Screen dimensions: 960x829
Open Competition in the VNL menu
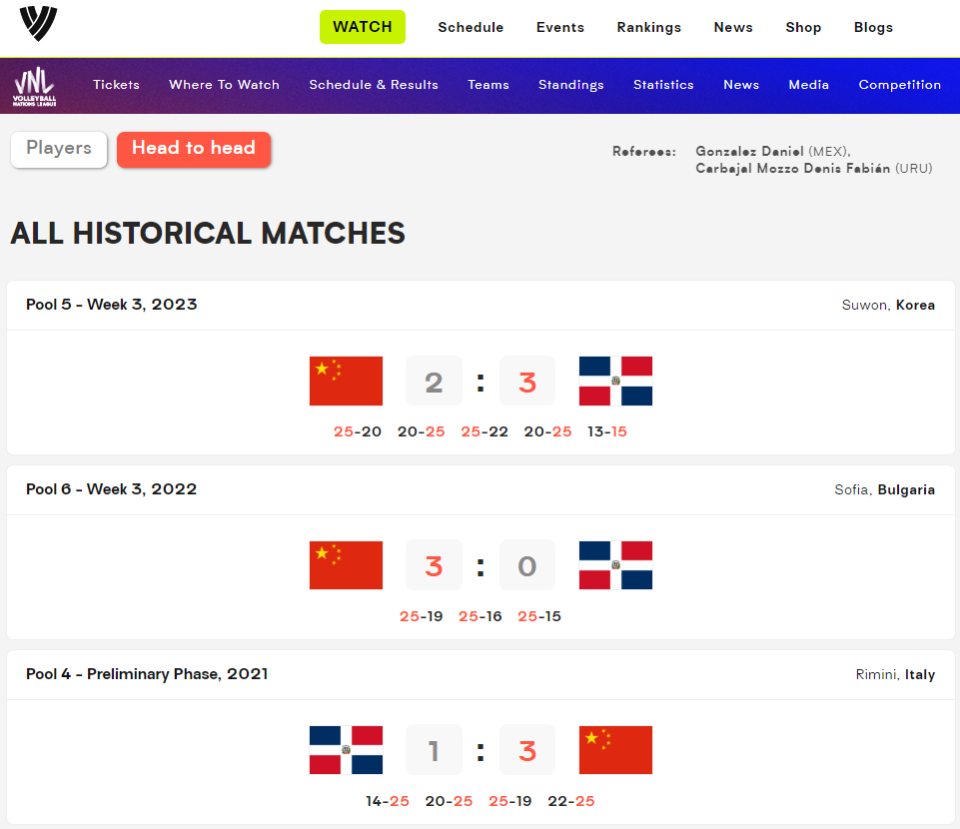(x=899, y=84)
